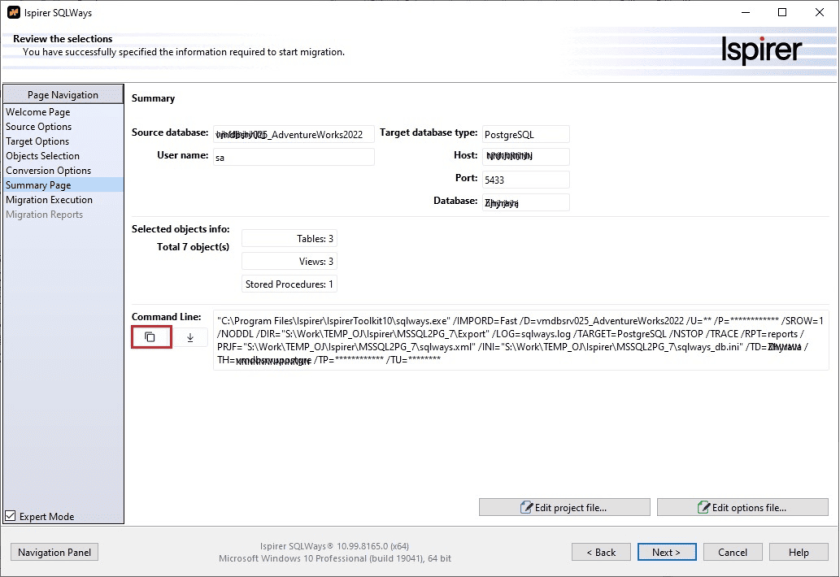Open Help for this page

click(x=798, y=552)
